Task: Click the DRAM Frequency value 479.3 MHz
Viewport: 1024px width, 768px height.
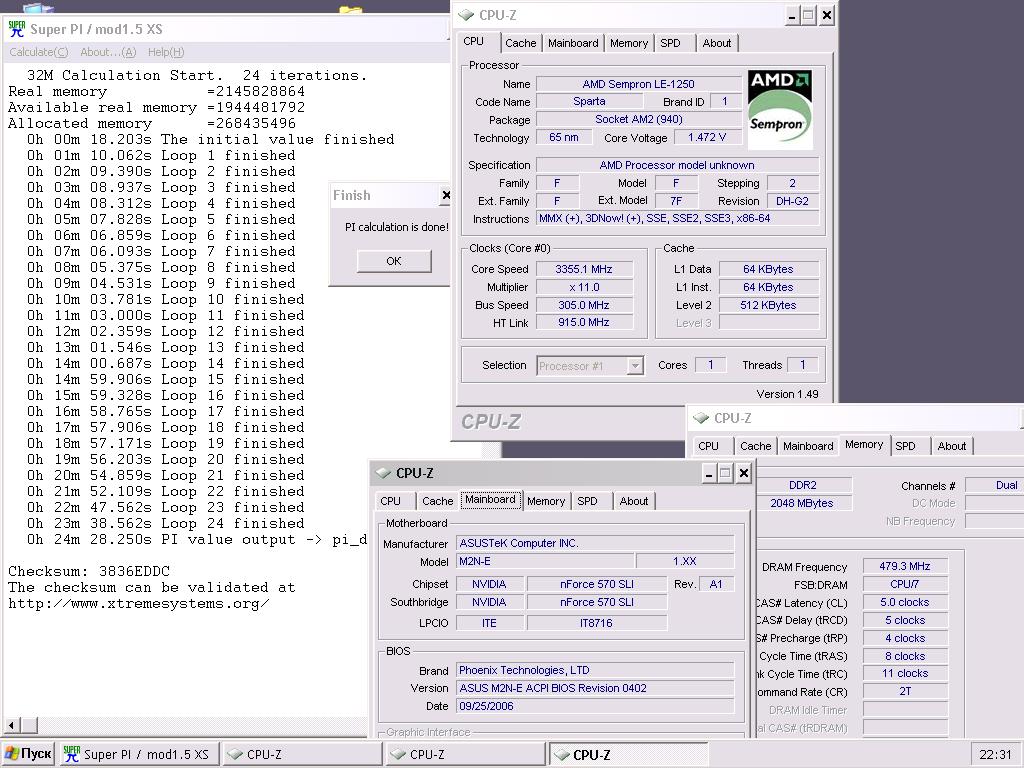Action: 904,566
